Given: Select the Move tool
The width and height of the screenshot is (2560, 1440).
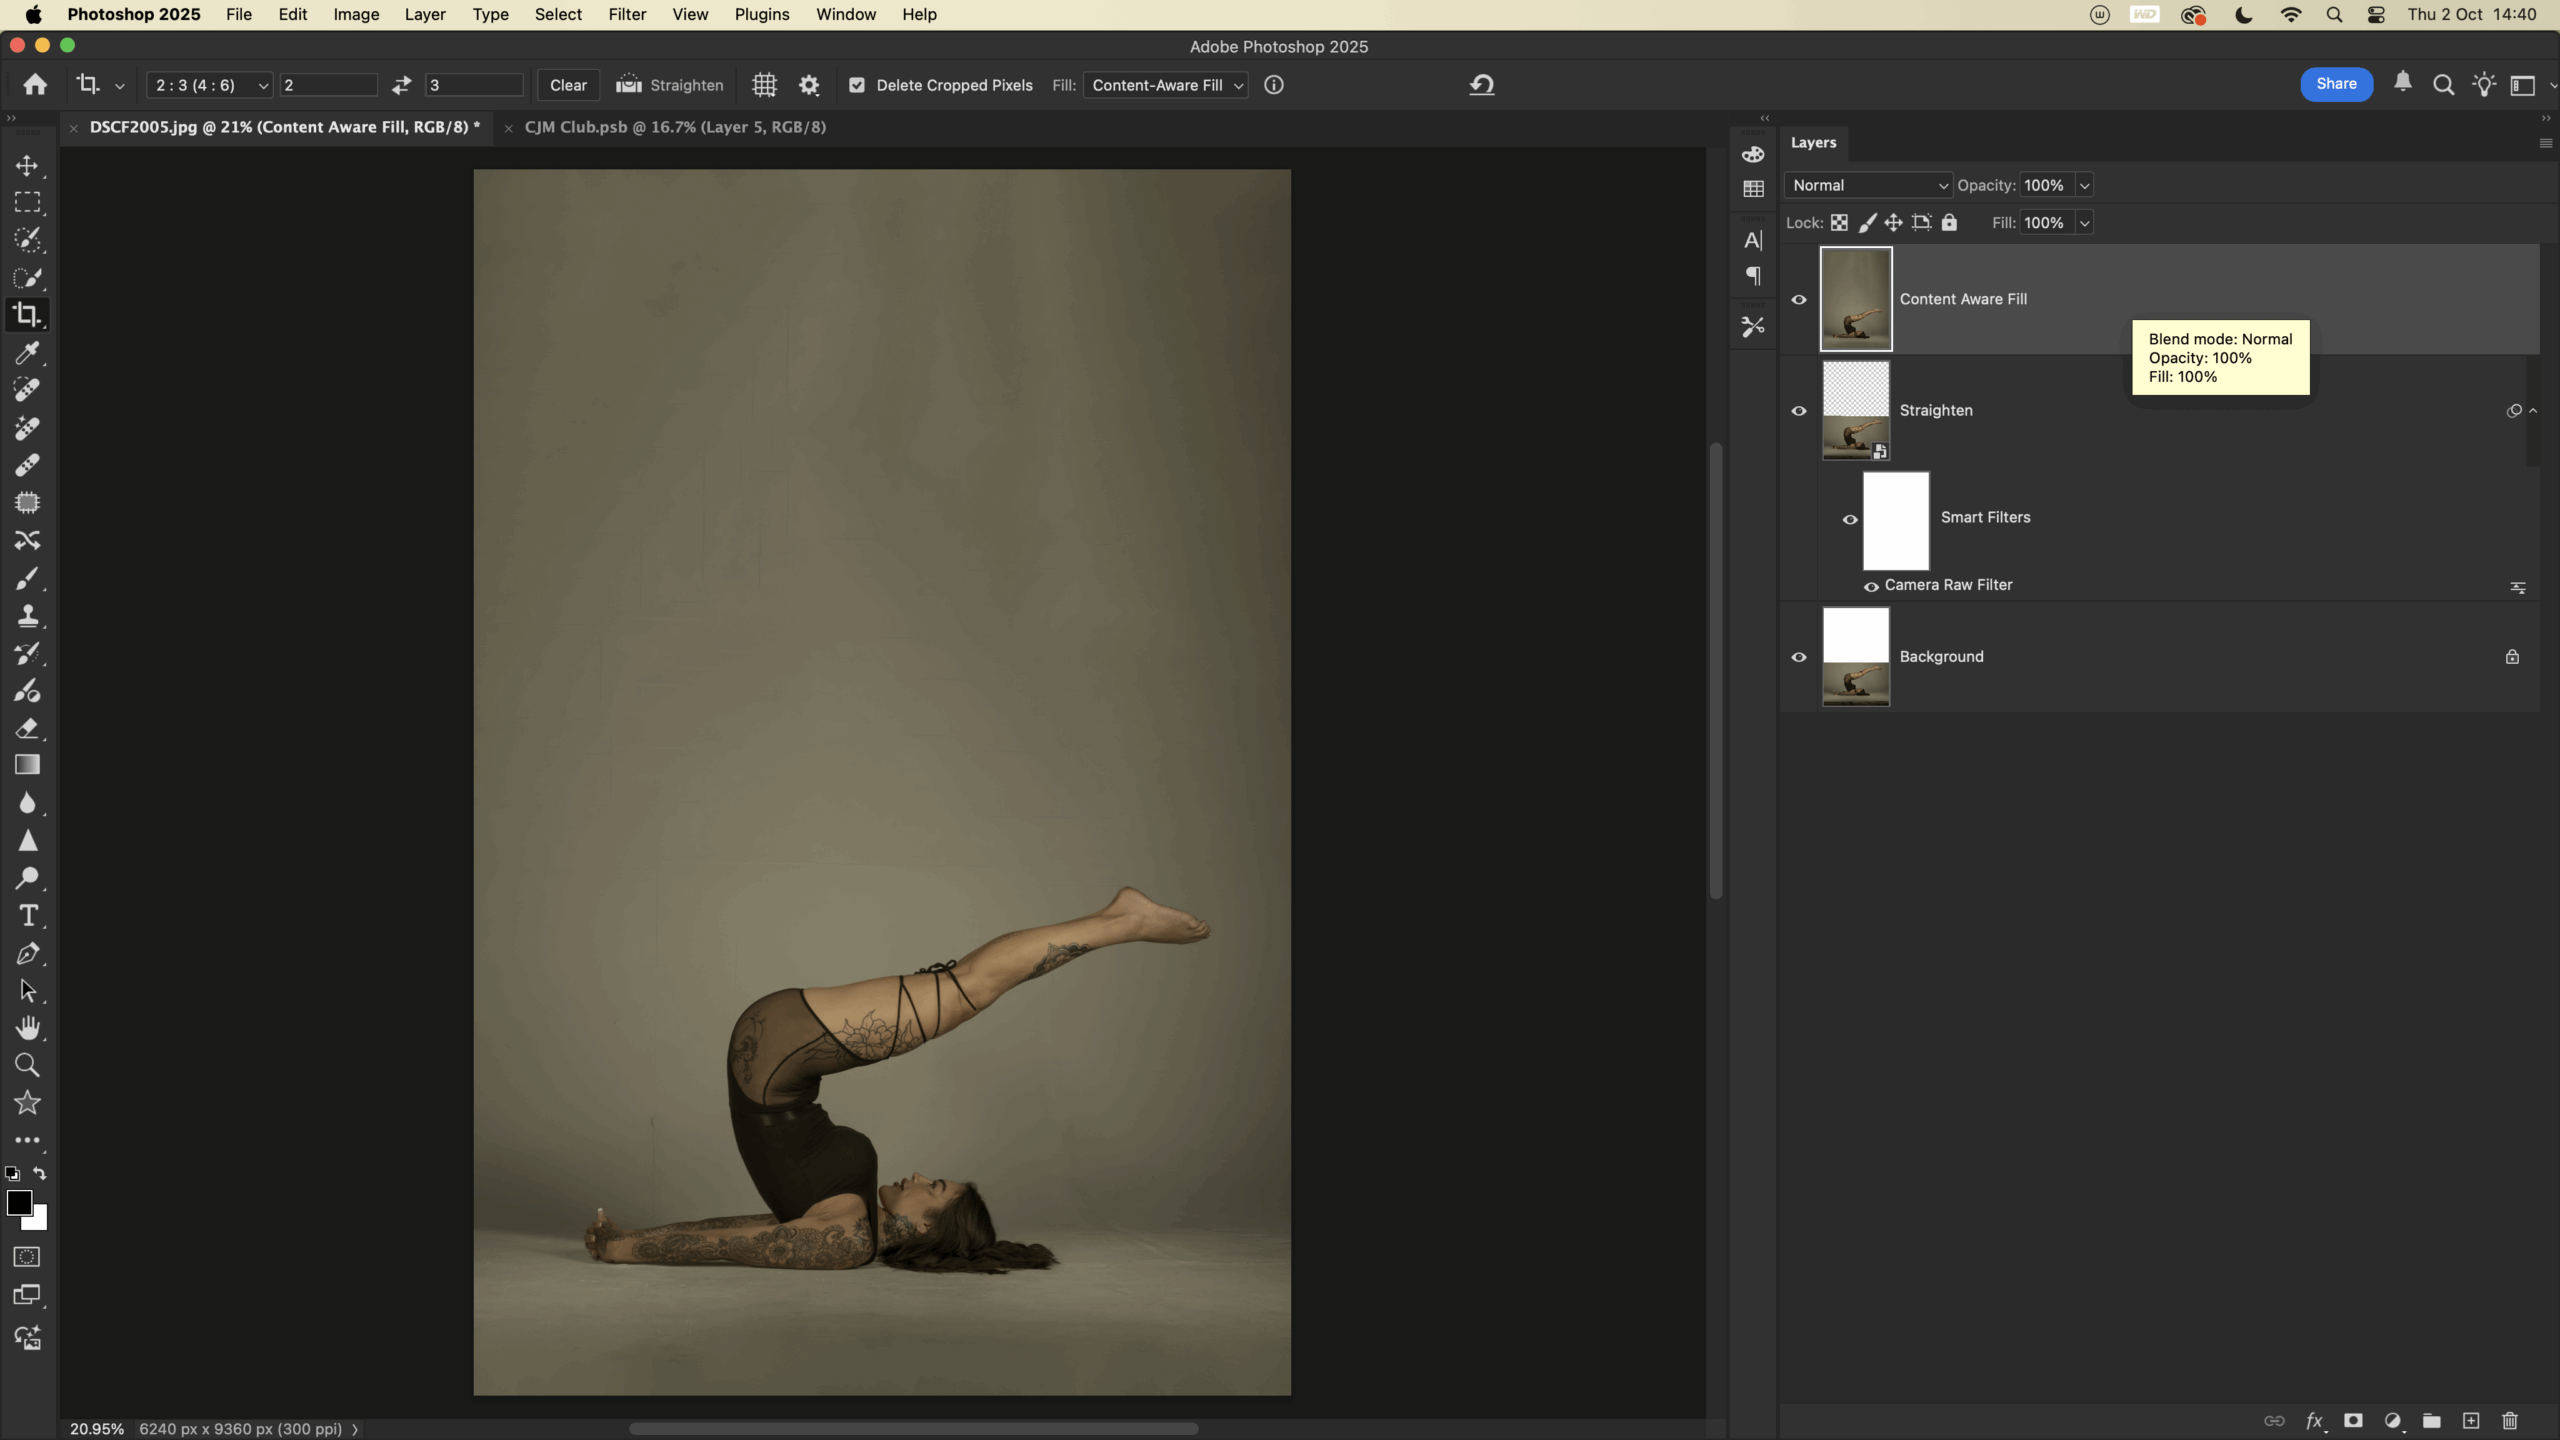Looking at the screenshot, I should [x=27, y=165].
